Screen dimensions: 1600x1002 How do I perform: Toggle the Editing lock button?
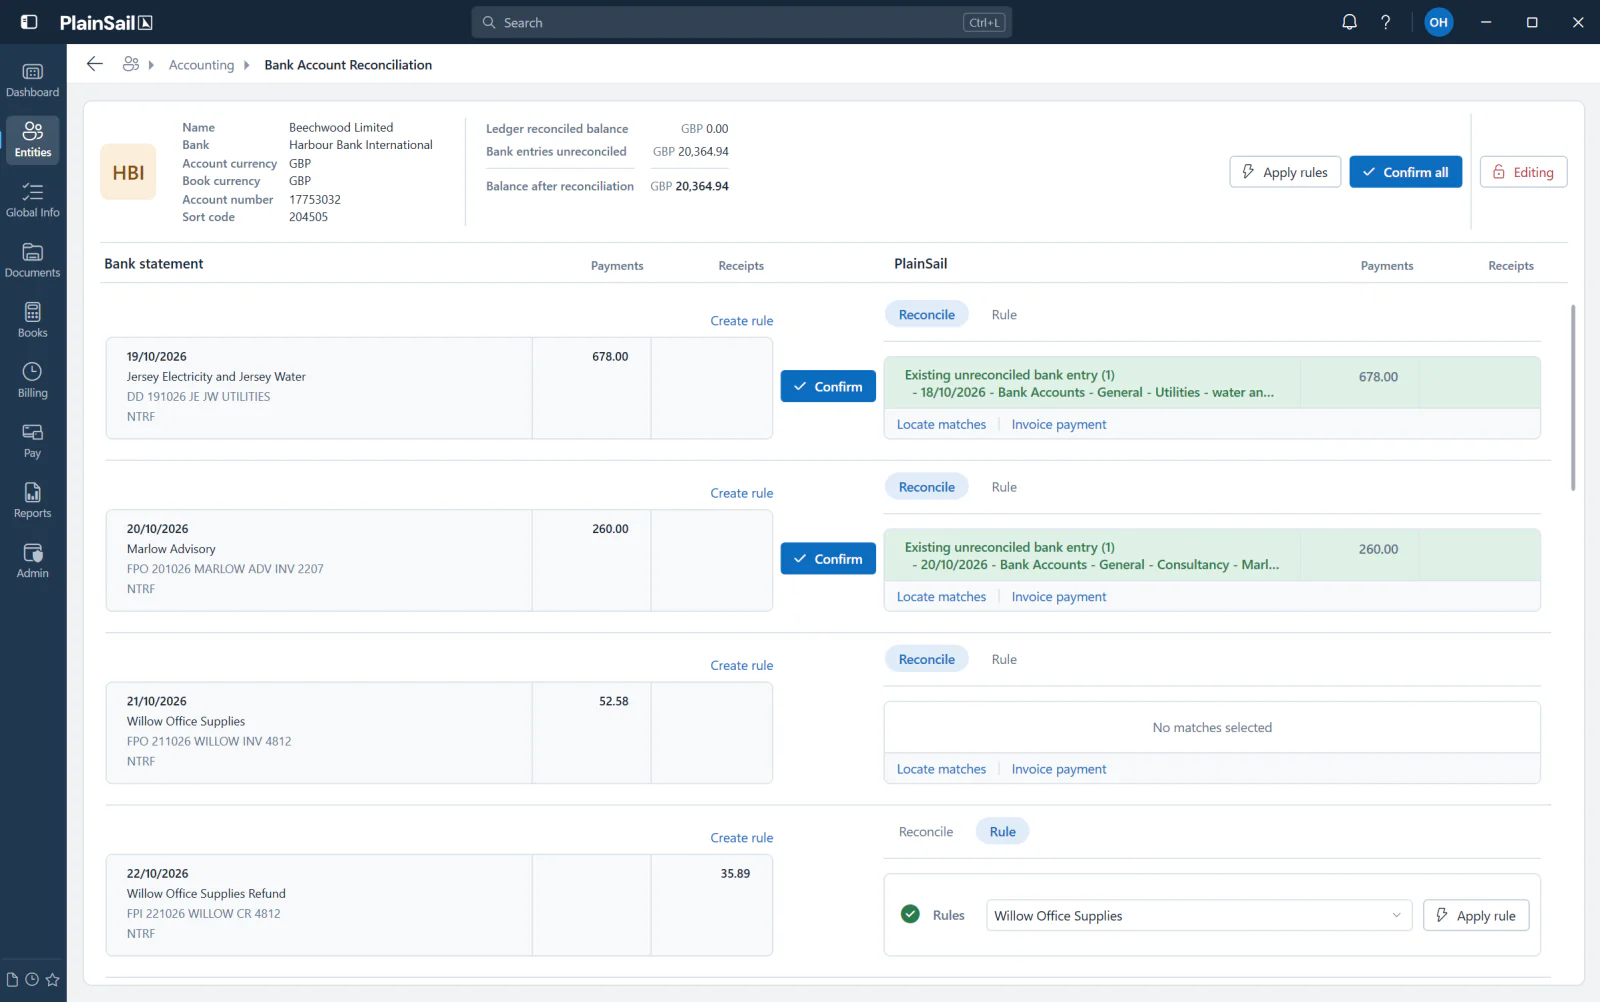1523,172
